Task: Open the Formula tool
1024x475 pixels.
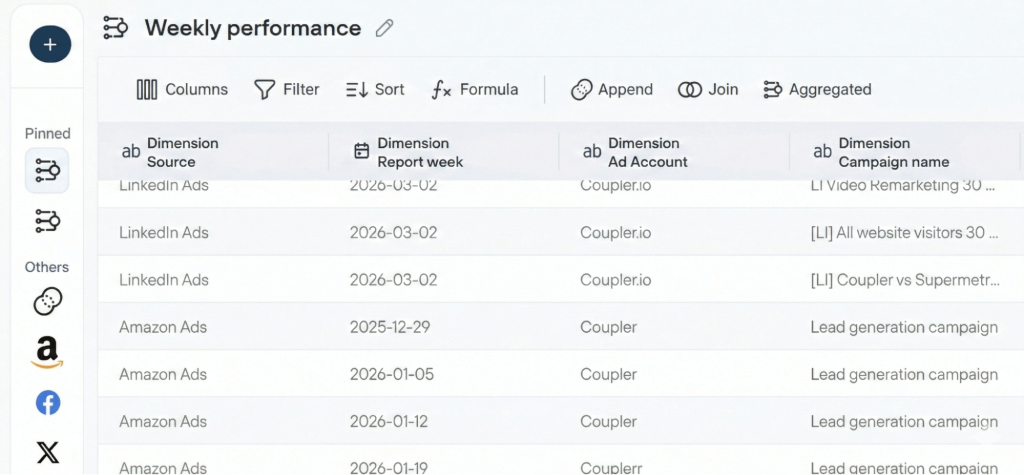Action: coord(475,90)
